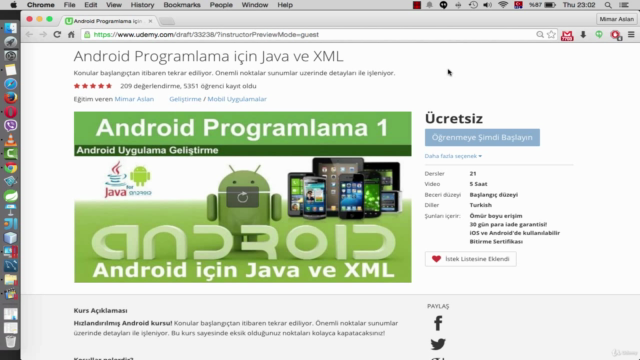
Task: Open the File menu
Action: [x=69, y=5]
